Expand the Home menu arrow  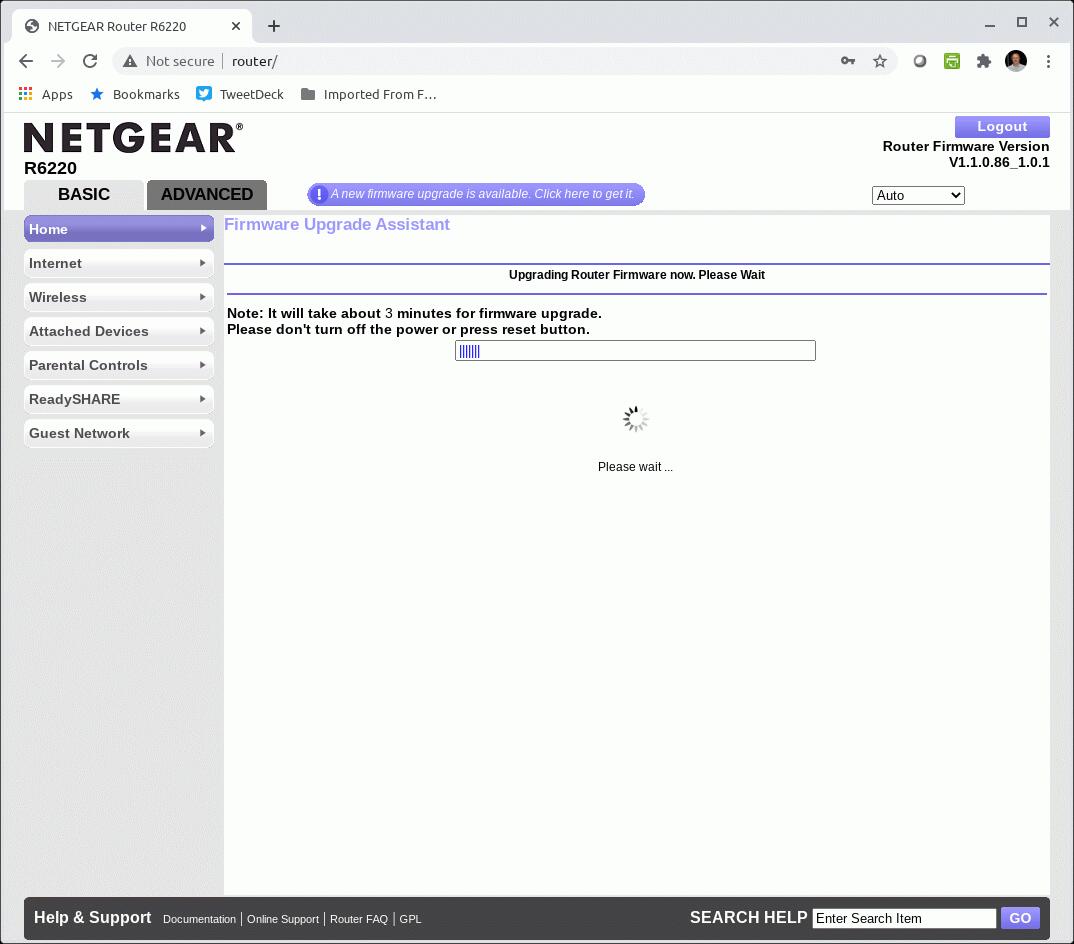click(203, 228)
